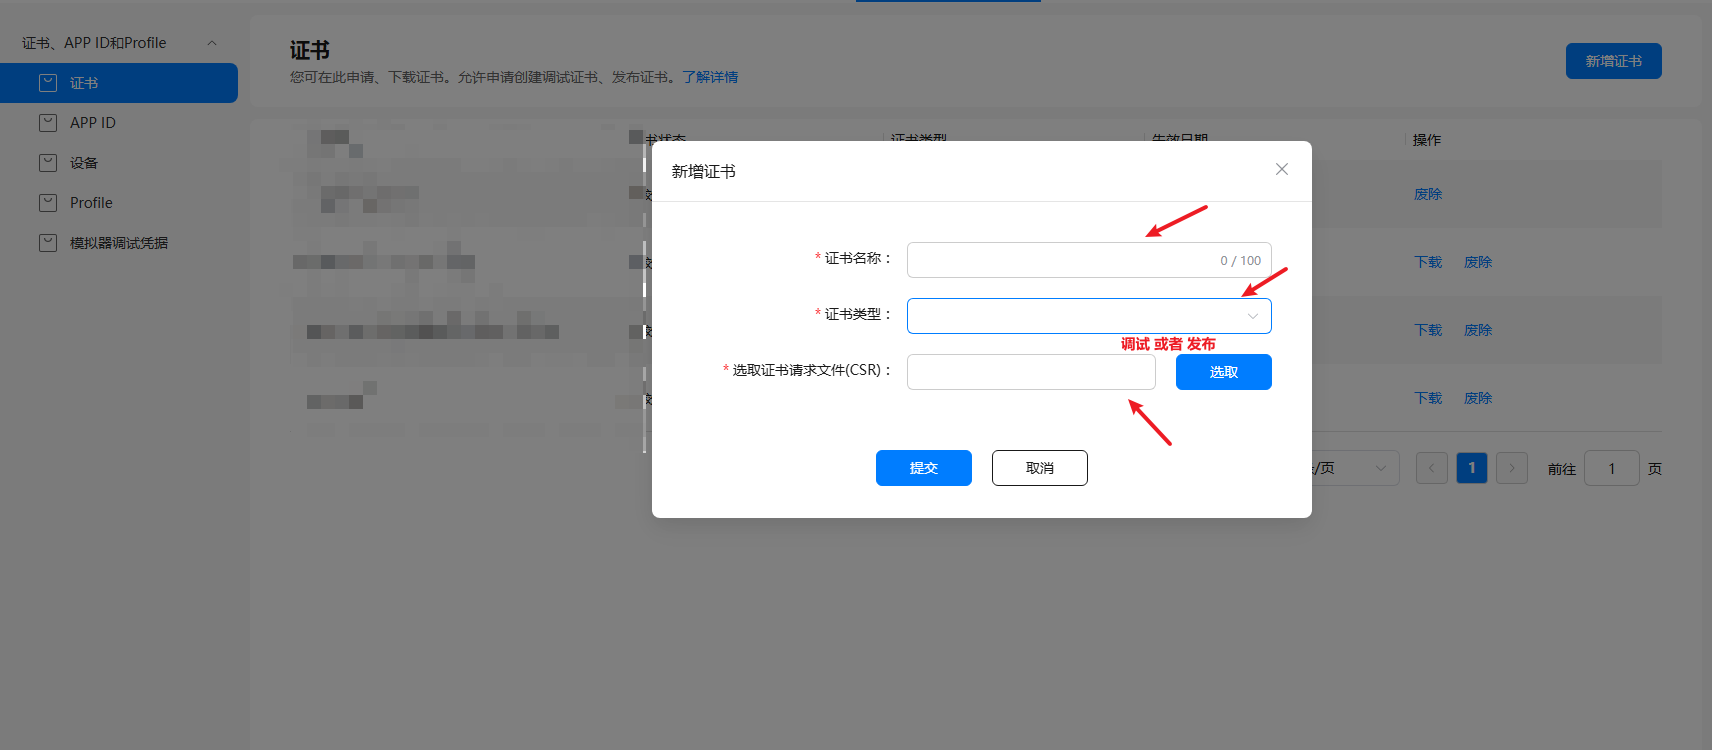Screen dimensions: 1712x750
Task: Select 模拟器调试凭据 in the sidebar
Action: tap(119, 243)
